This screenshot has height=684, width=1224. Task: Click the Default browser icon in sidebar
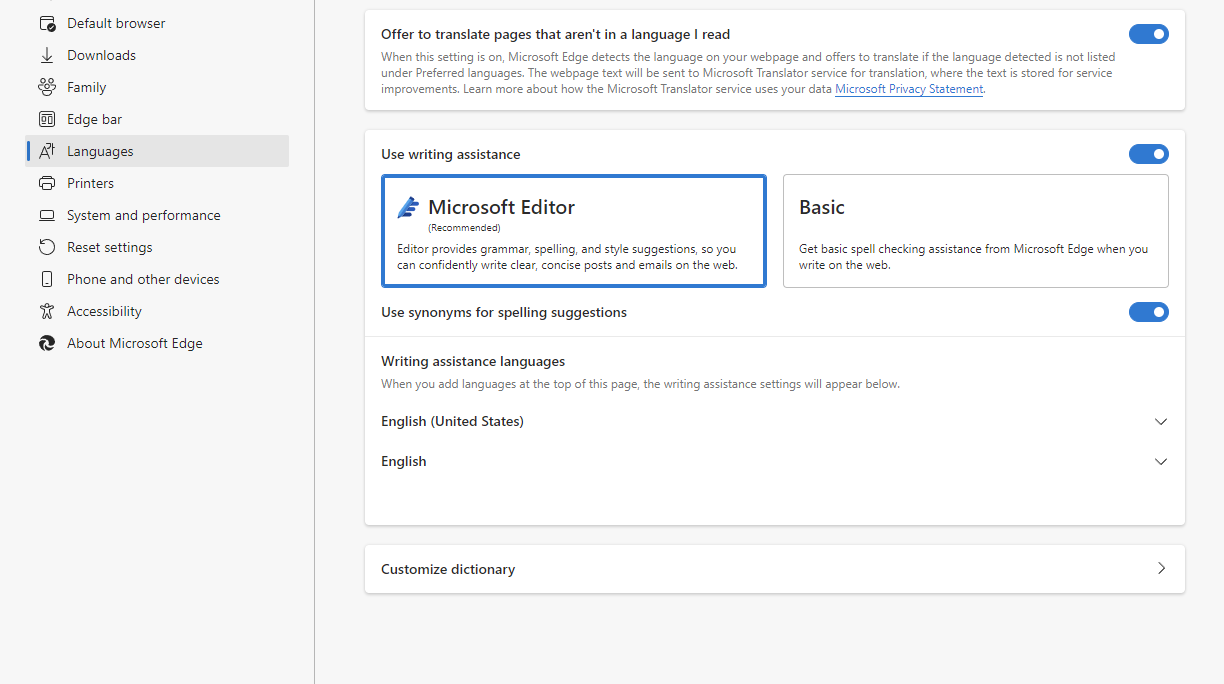46,23
